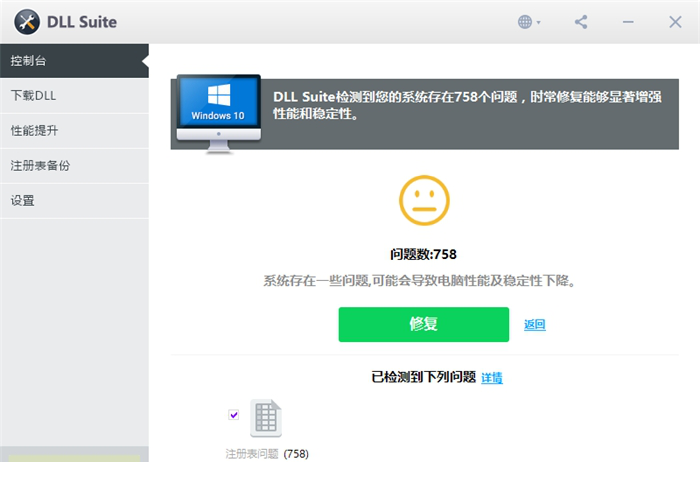The image size is (700, 480).
Task: Click the Windows 10 monitor image
Action: point(219,114)
